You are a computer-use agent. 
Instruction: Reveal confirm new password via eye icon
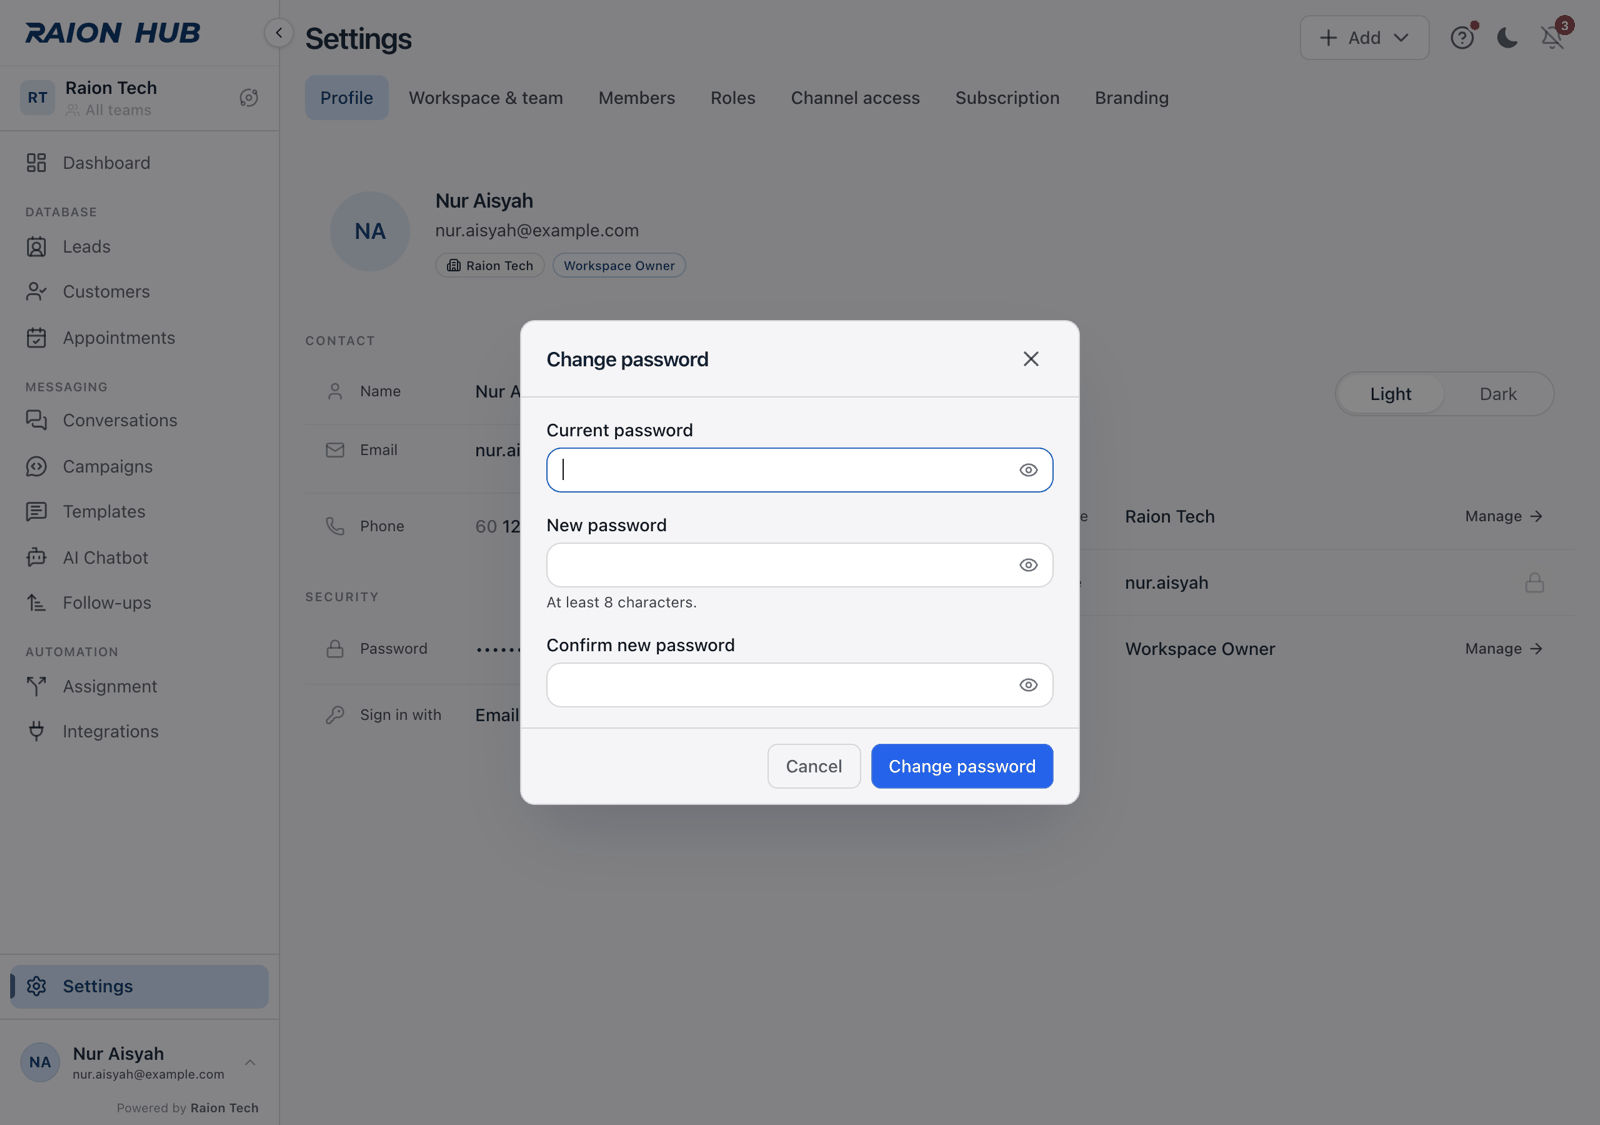coord(1028,685)
